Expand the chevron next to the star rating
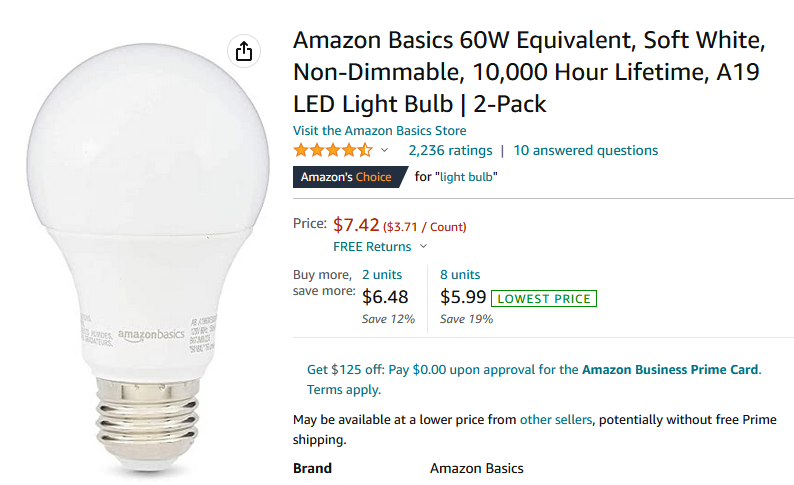 point(384,151)
